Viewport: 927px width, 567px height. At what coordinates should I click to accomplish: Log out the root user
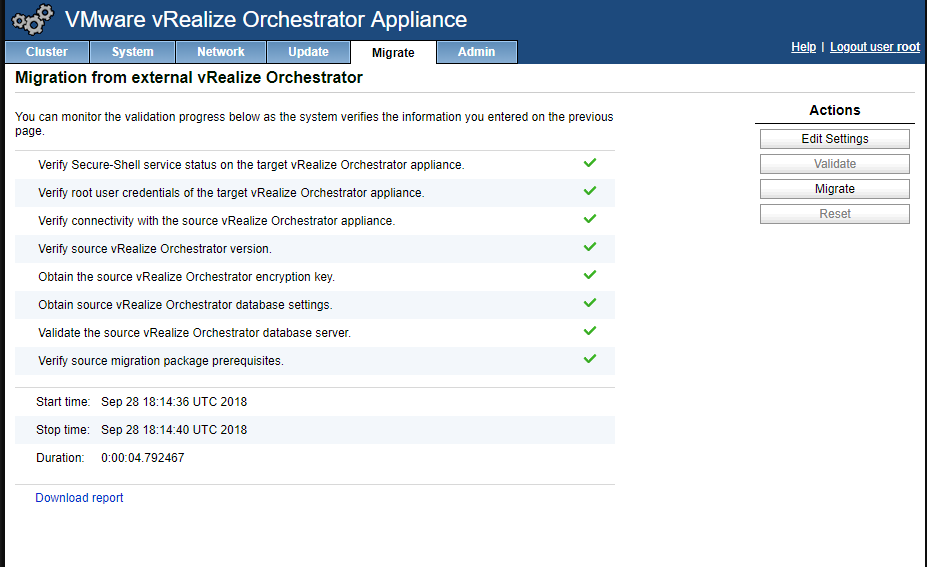coord(875,47)
